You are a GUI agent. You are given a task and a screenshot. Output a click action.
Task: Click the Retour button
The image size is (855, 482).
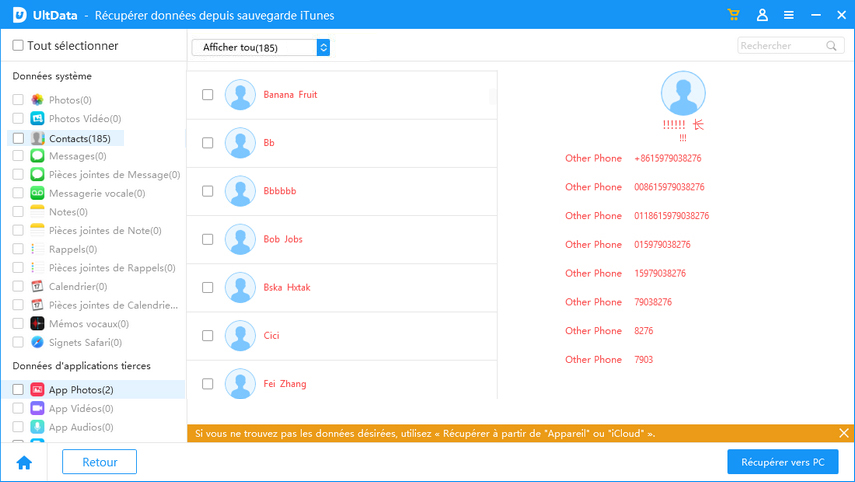(x=99, y=462)
